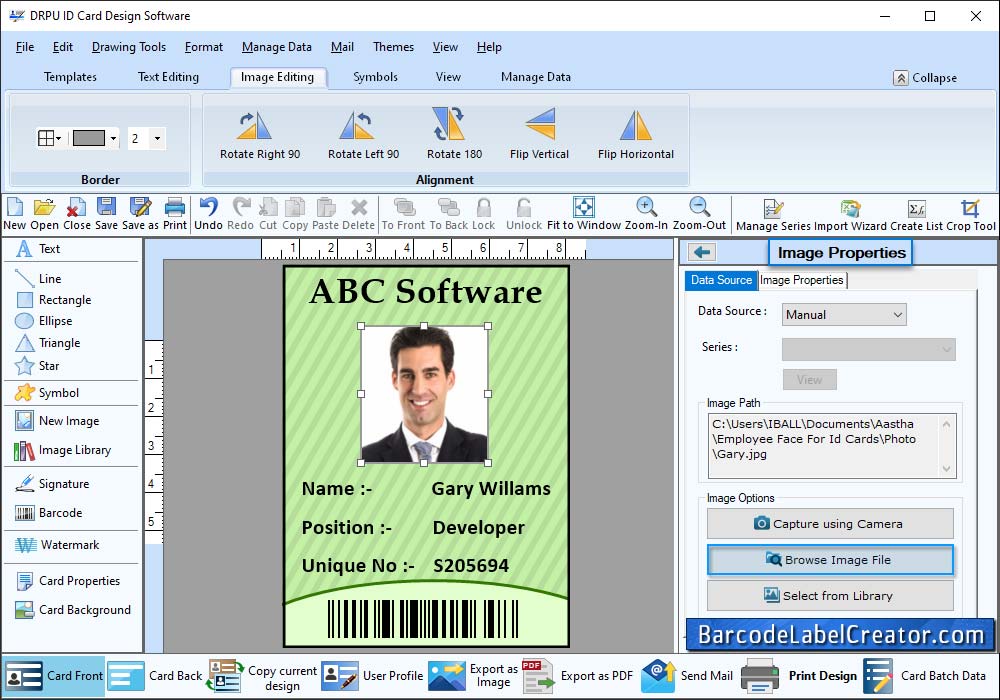Click Browse Image File button

(830, 560)
